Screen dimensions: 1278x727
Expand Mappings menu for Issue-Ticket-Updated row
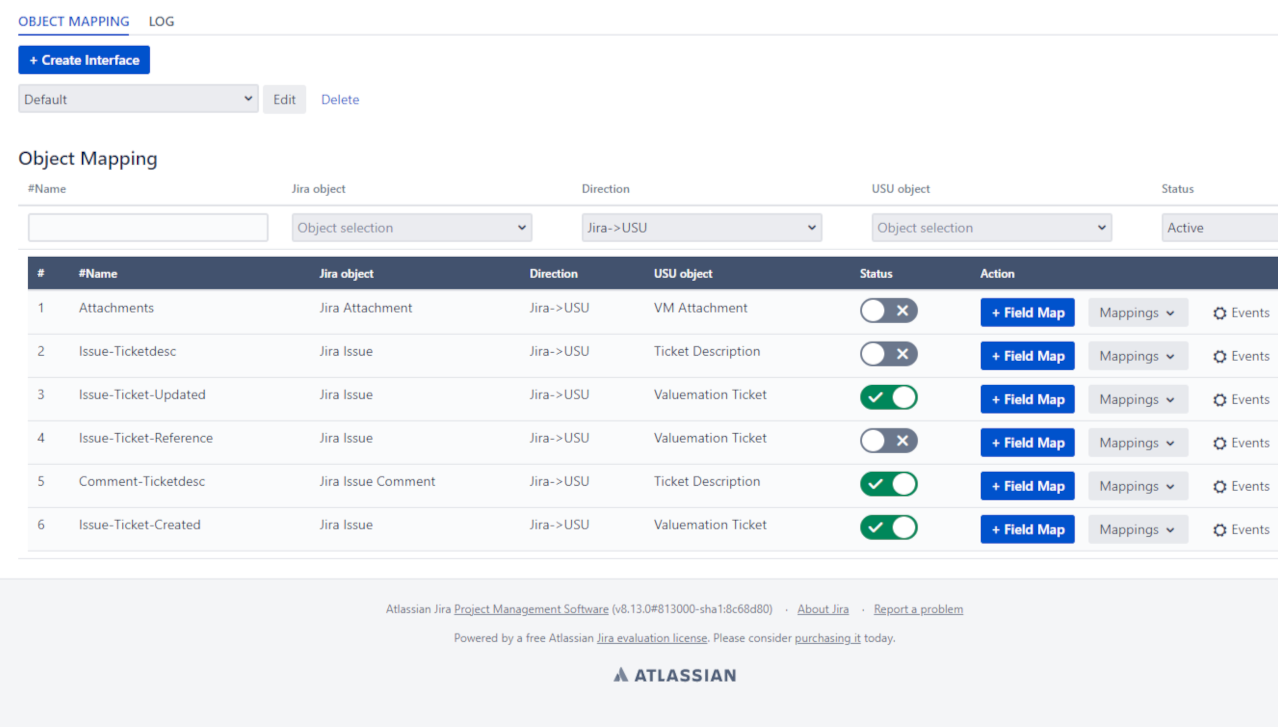click(x=1138, y=399)
